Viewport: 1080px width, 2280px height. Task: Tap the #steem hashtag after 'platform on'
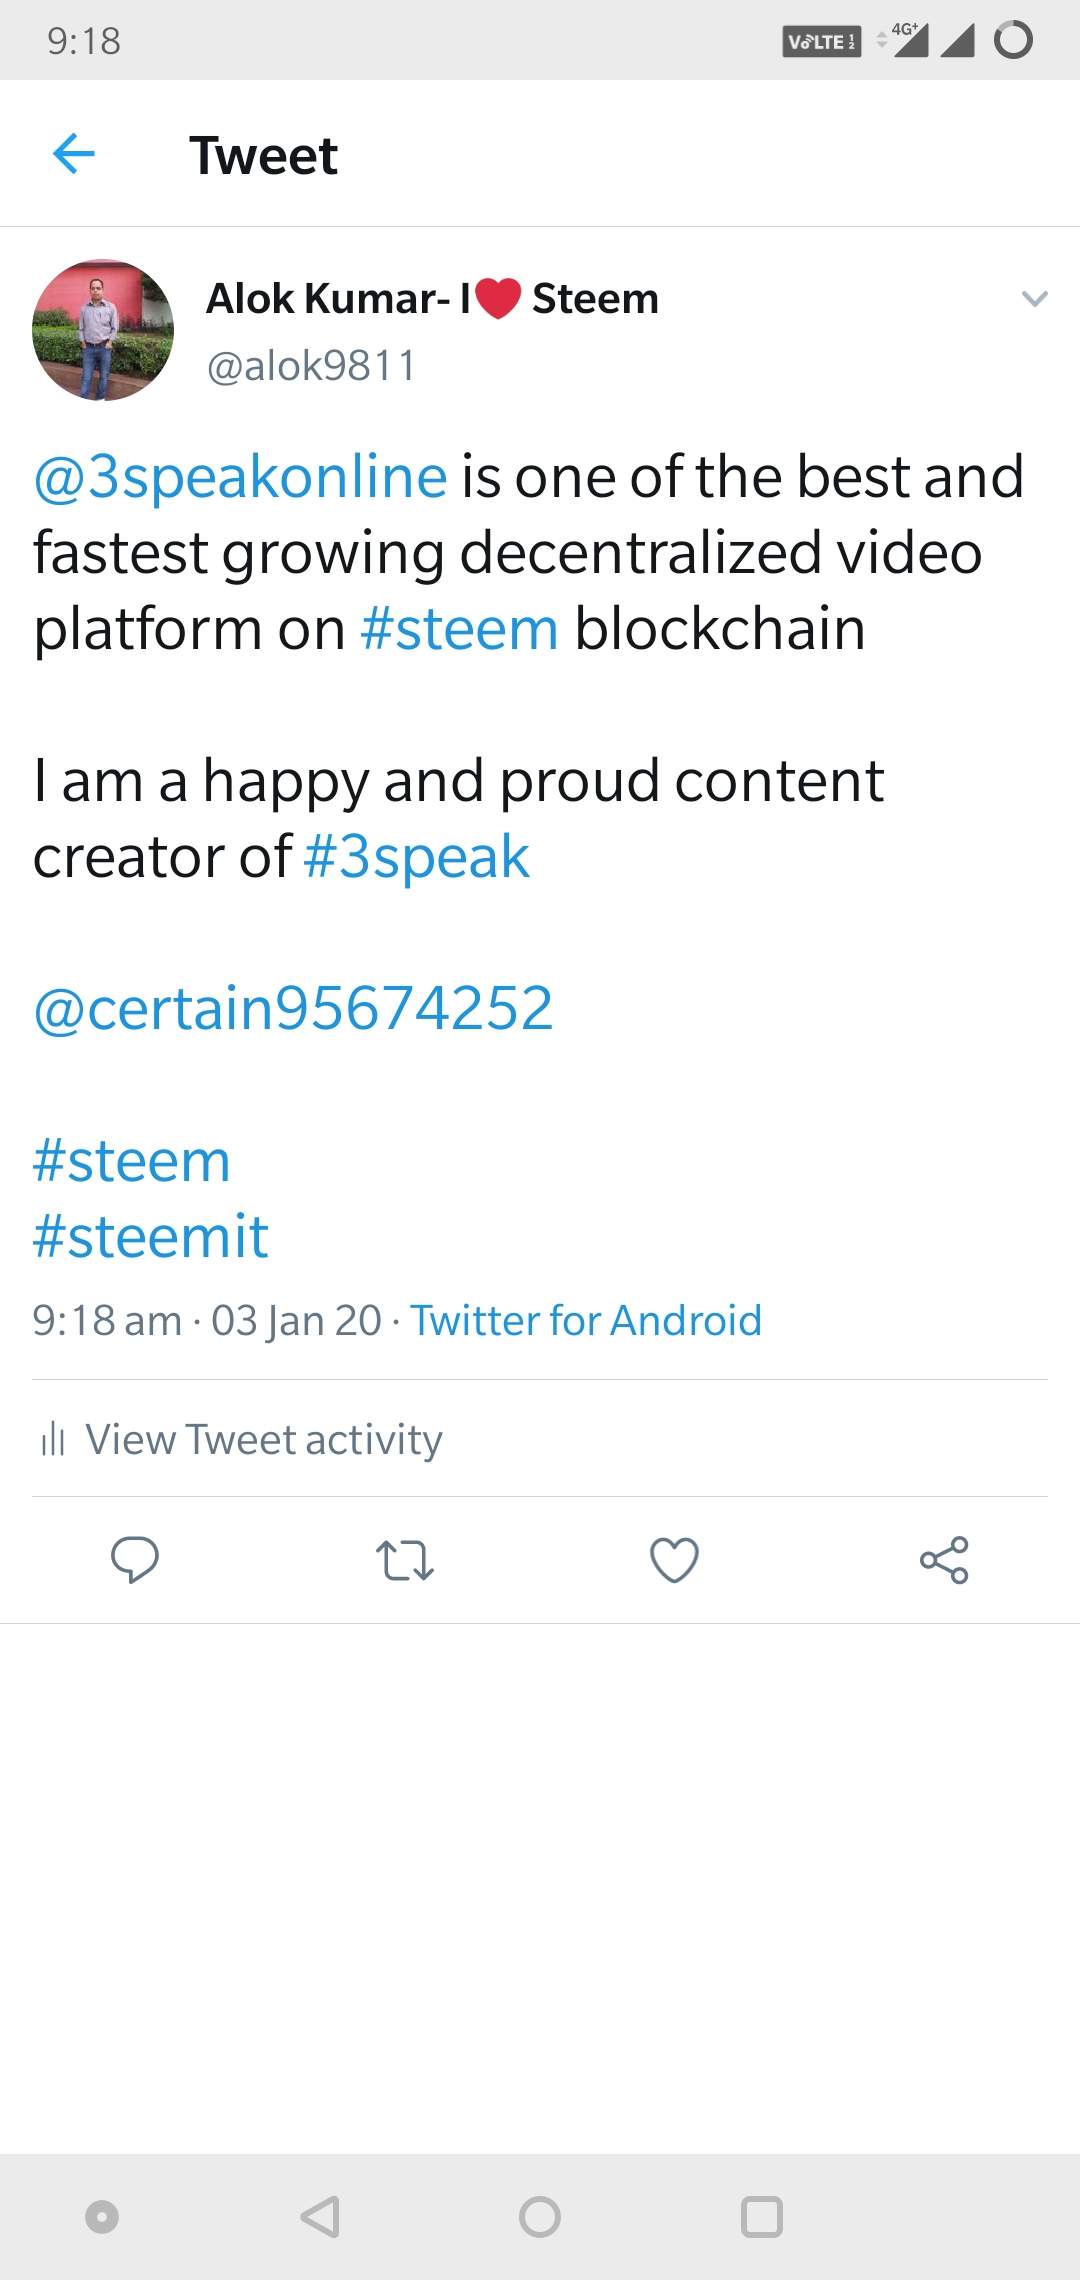coord(459,629)
